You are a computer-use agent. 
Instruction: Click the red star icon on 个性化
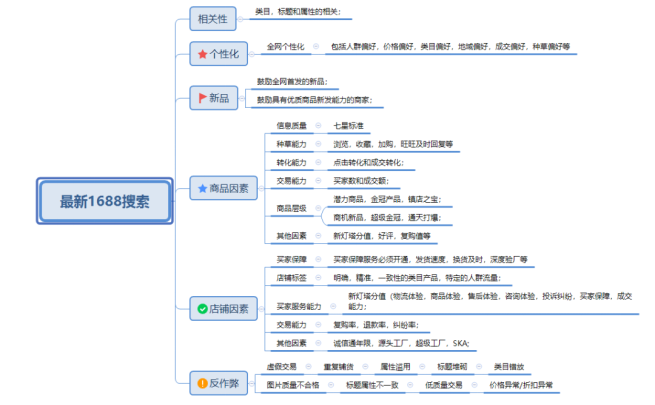click(203, 53)
